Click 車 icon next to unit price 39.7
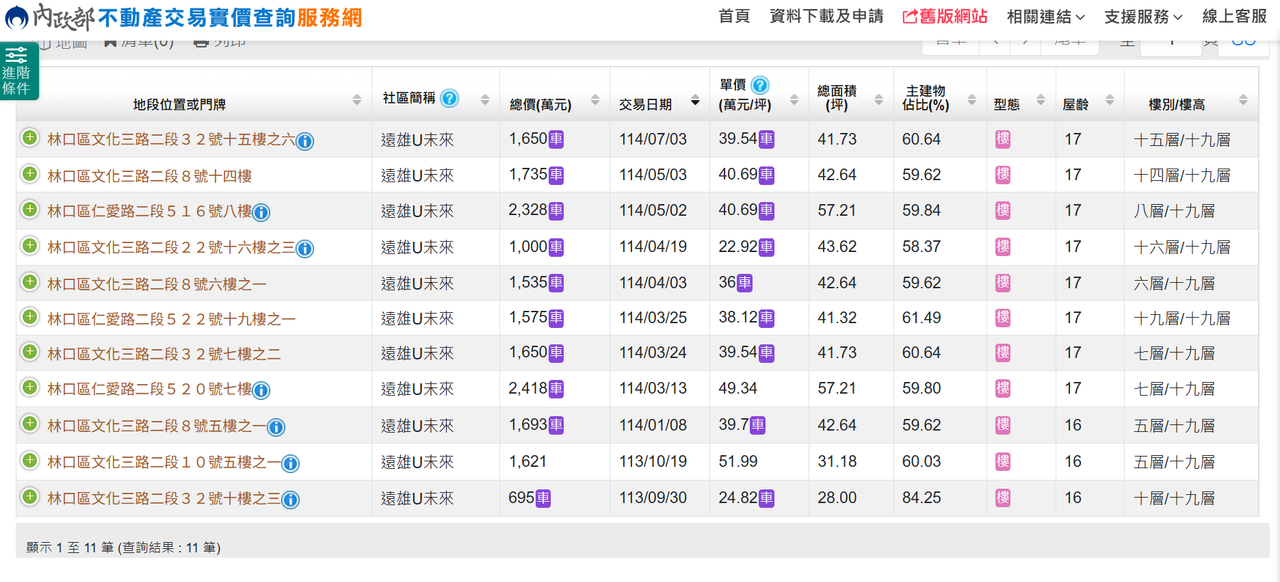This screenshot has width=1280, height=582. (x=758, y=425)
